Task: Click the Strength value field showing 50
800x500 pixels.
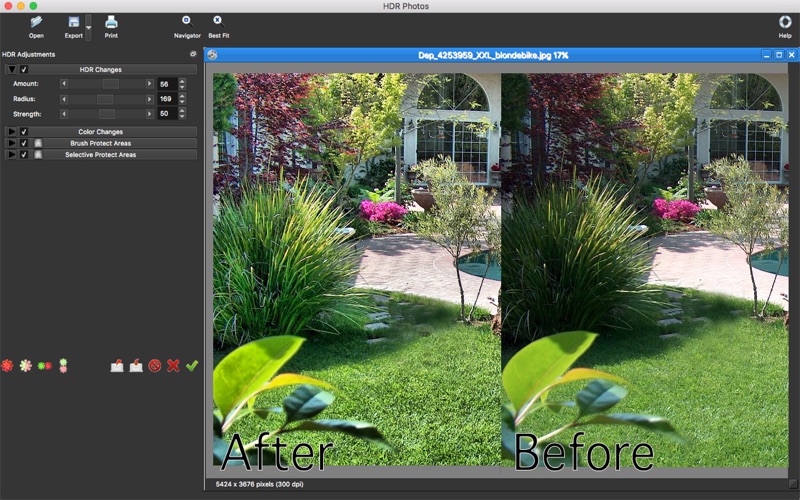Action: (167, 113)
